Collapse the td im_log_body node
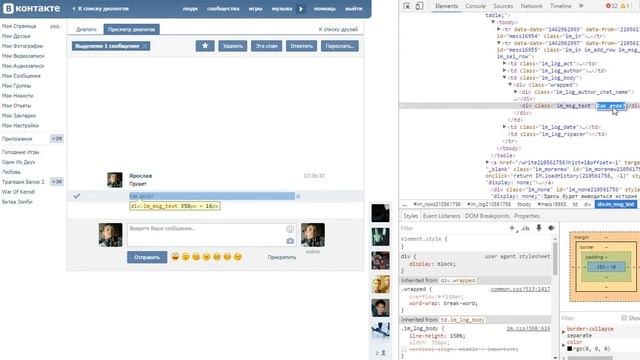Viewport: 640px width, 360px height. point(504,78)
